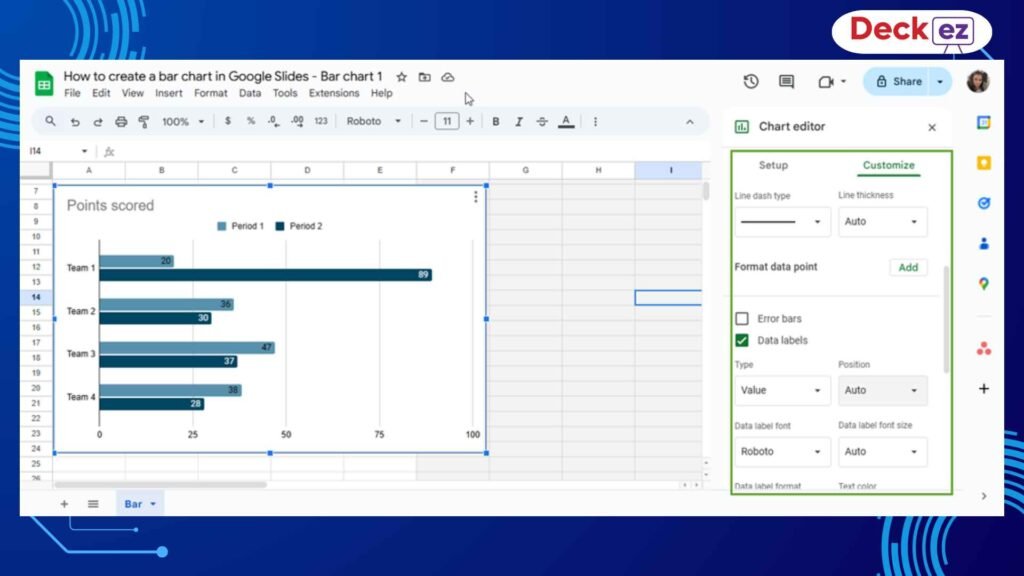Select the Paint format tool
The width and height of the screenshot is (1024, 576).
[x=143, y=121]
